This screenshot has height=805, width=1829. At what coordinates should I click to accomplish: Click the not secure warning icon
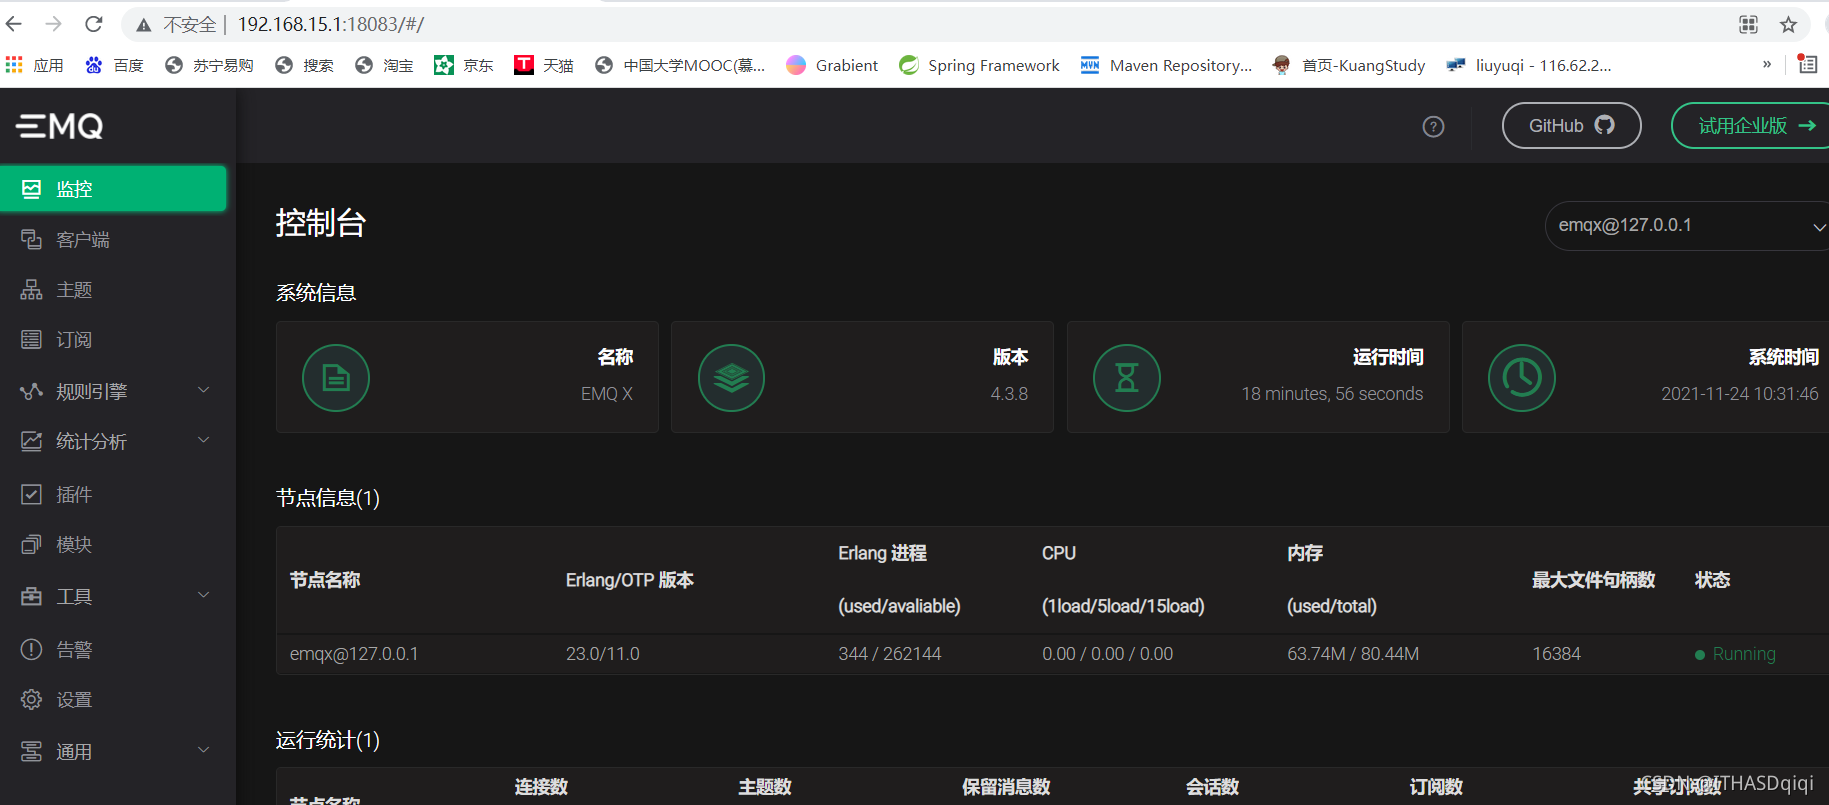tap(144, 25)
